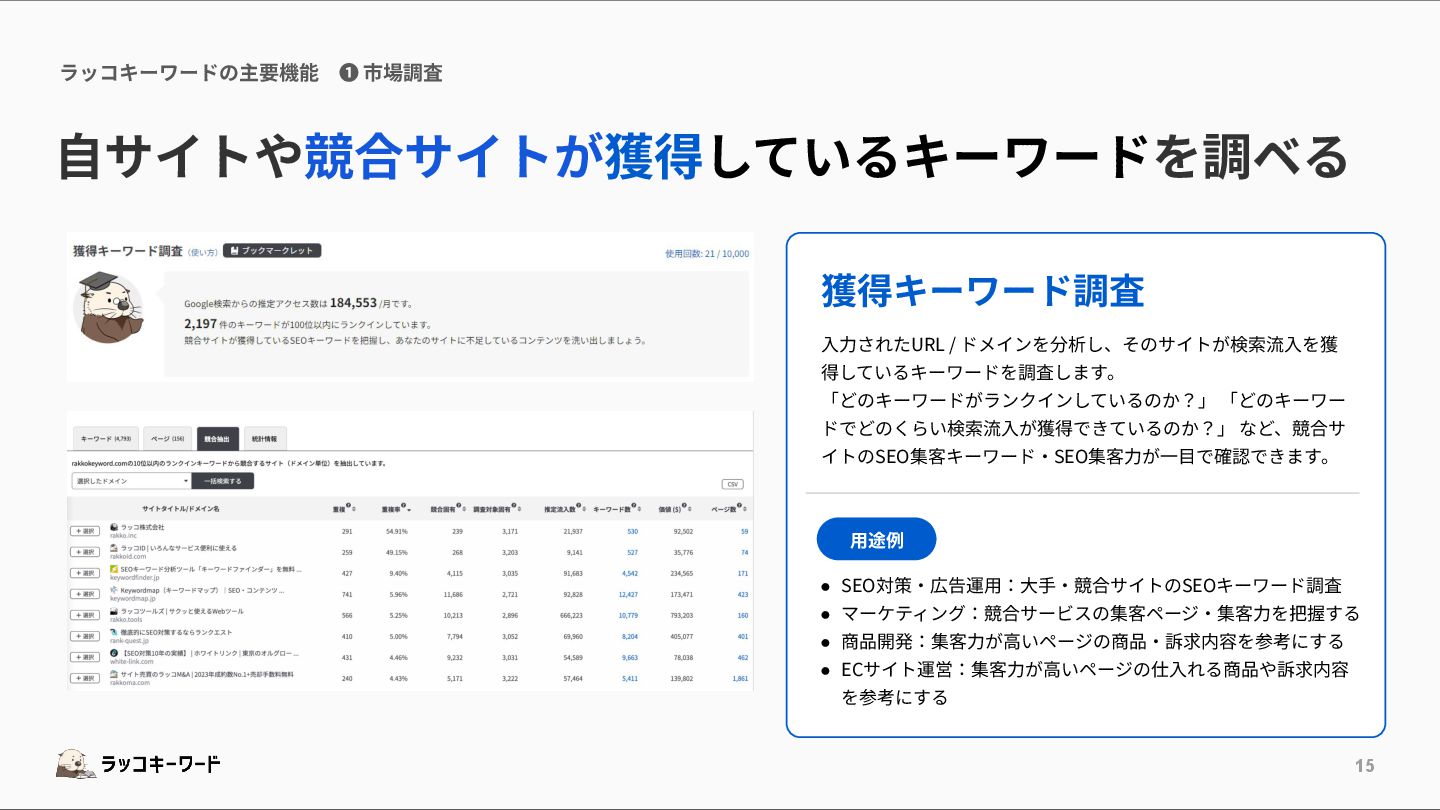The width and height of the screenshot is (1440, 810).
Task: Click the ＋選択 button for rakkoid.com
Action: pyautogui.click(x=85, y=552)
